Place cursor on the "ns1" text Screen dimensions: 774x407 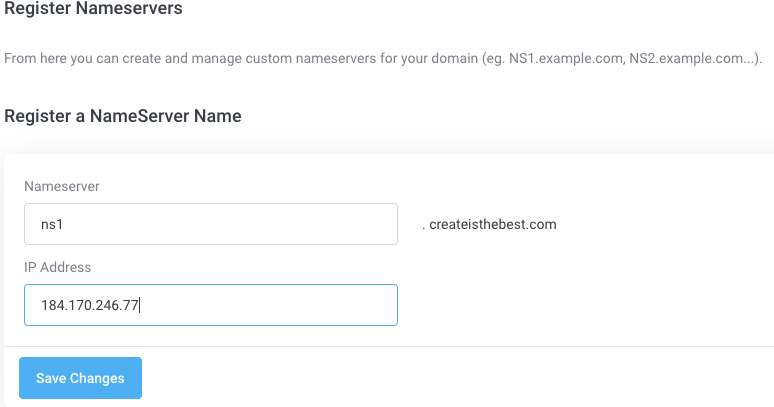coord(52,225)
